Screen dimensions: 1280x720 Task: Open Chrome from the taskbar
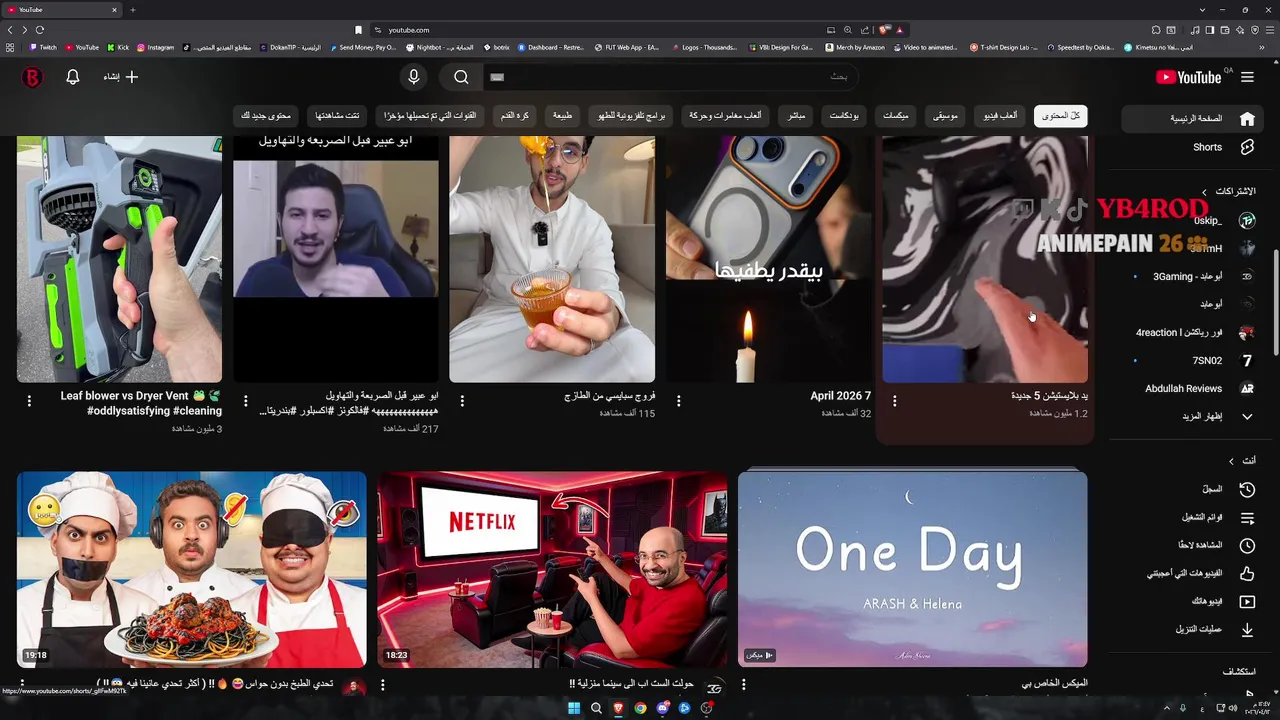(640, 708)
